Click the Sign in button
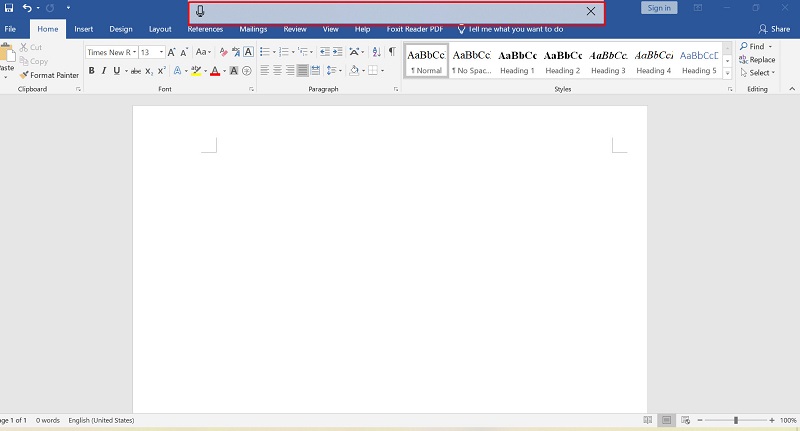Image resolution: width=800 pixels, height=431 pixels. tap(659, 8)
